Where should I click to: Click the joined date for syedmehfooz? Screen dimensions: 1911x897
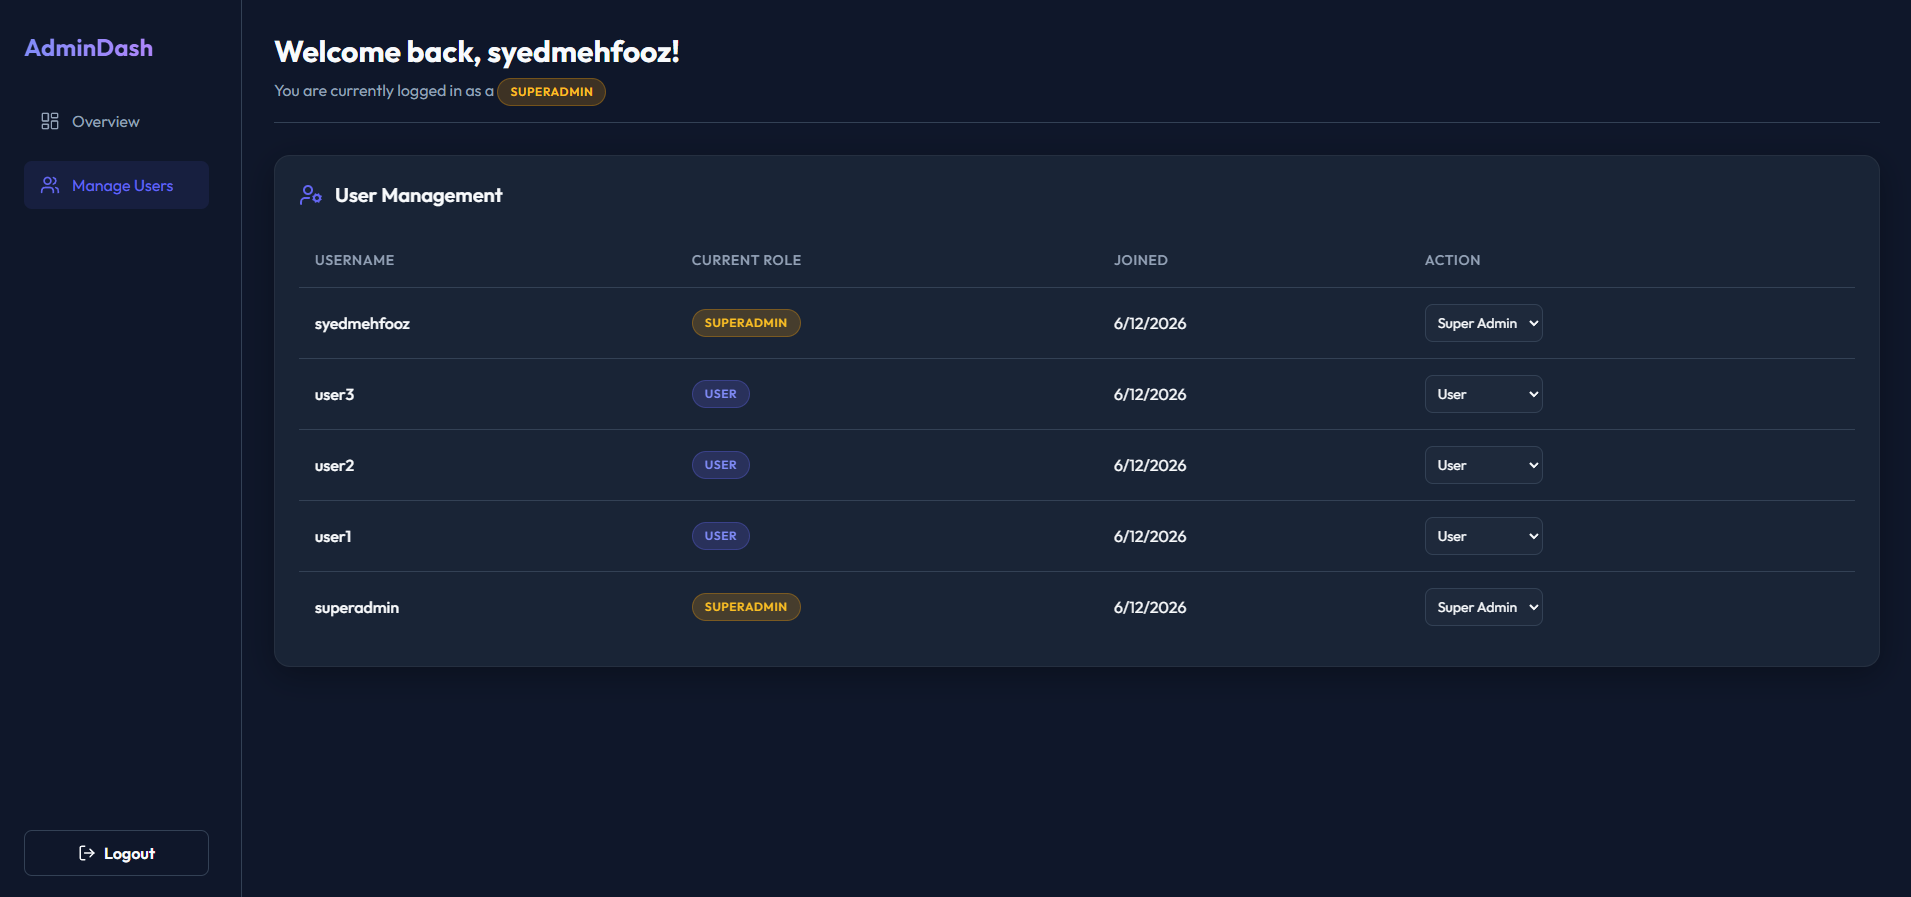(x=1150, y=323)
